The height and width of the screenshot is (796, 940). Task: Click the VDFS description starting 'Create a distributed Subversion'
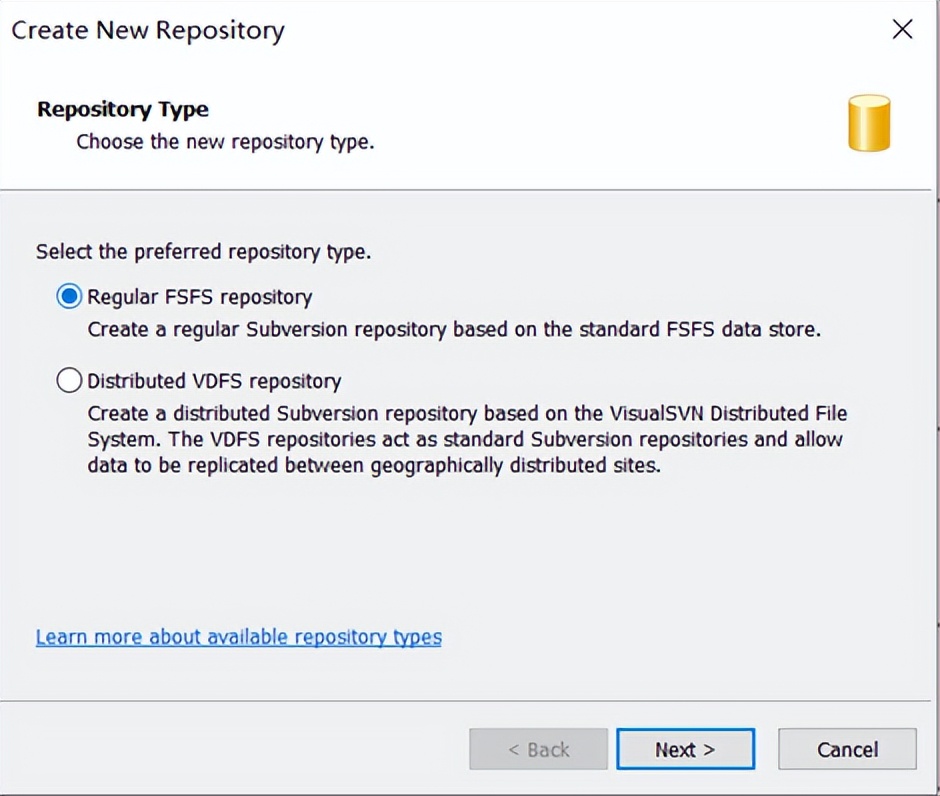(467, 439)
